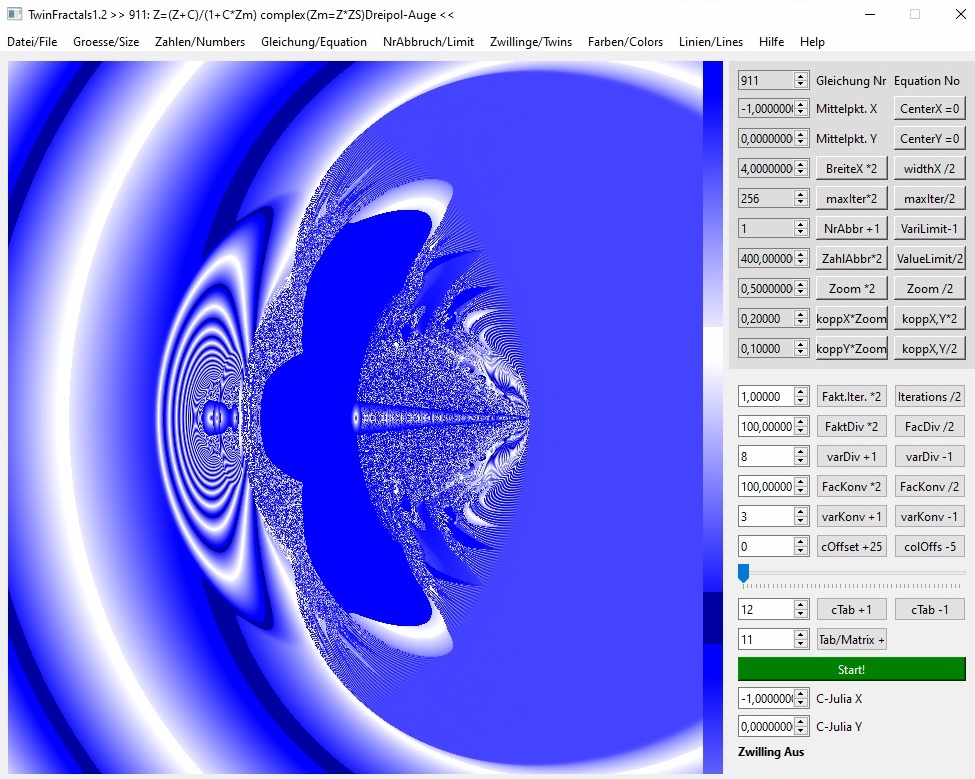975x779 pixels.
Task: Click the varDiv field showing 8
Action: tap(773, 456)
